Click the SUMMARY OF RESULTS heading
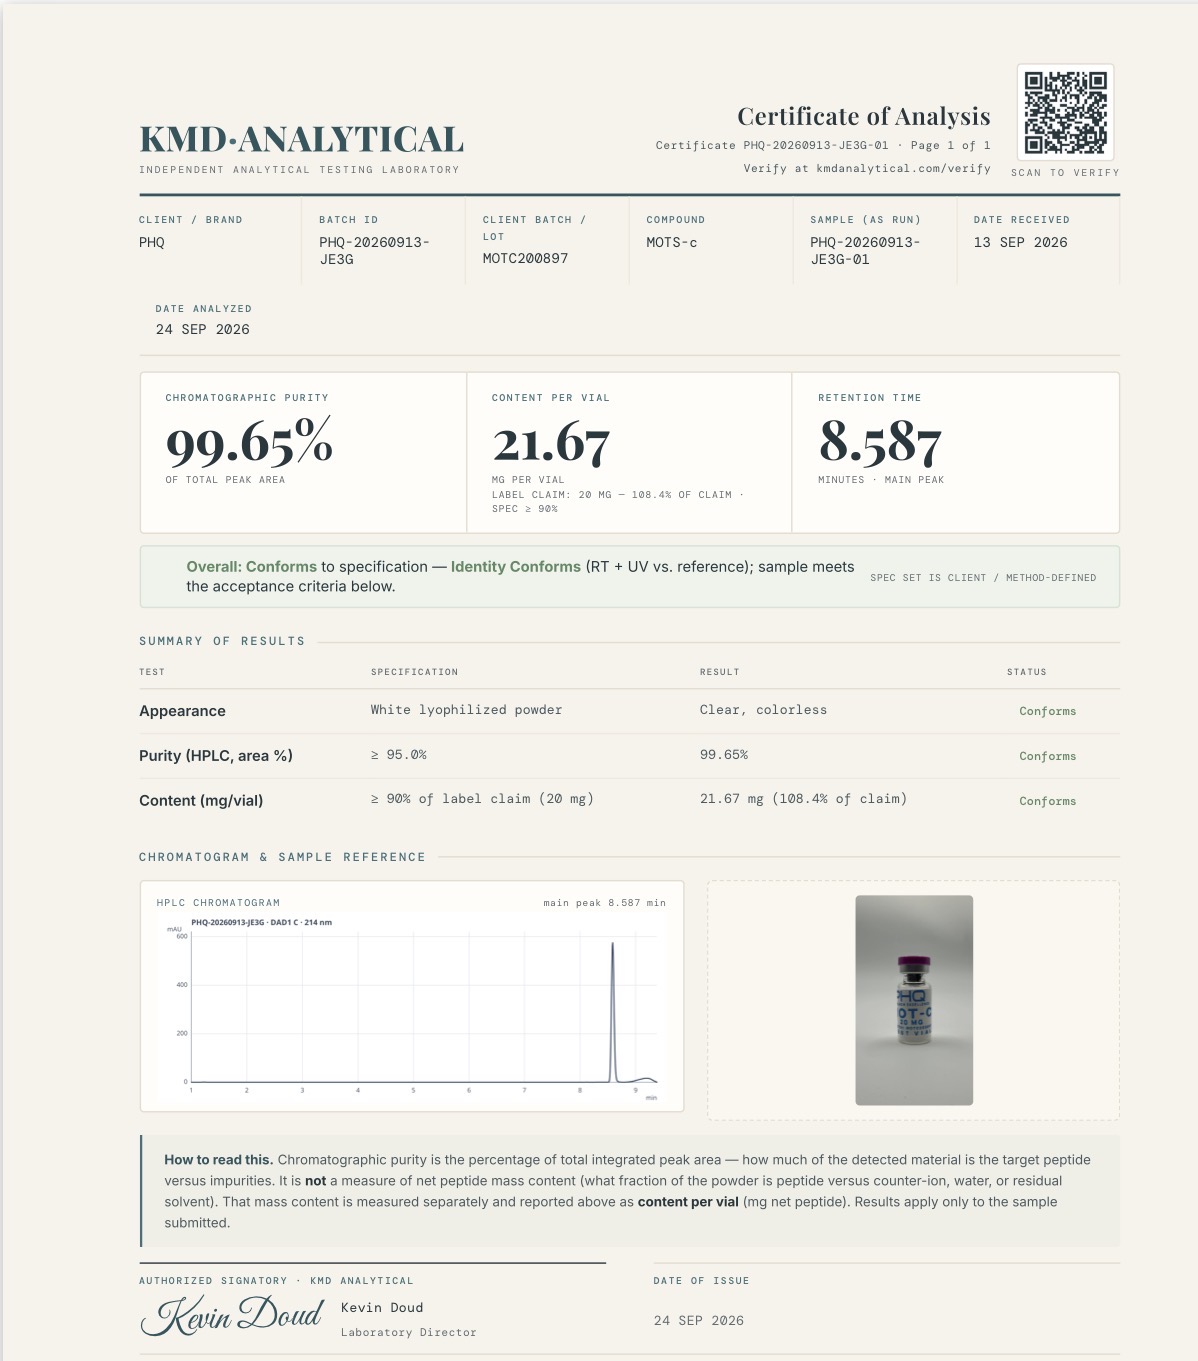Image resolution: width=1198 pixels, height=1361 pixels. pos(222,641)
